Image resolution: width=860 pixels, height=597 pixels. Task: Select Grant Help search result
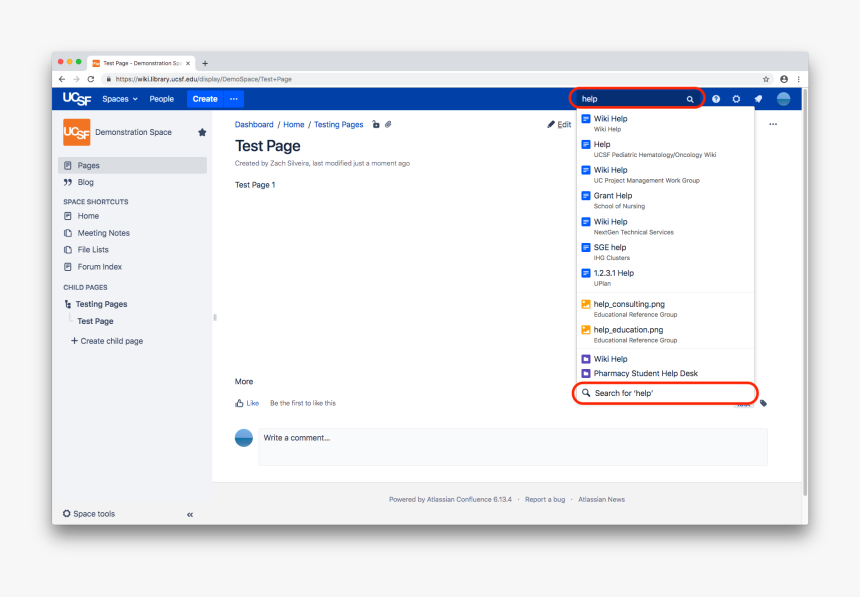[x=612, y=196]
